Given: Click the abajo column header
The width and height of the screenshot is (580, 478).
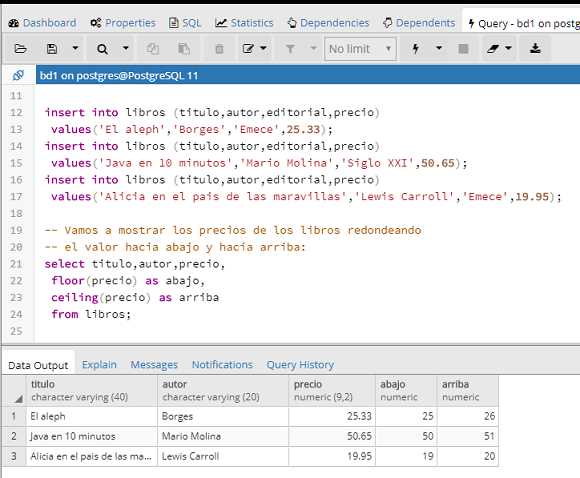Looking at the screenshot, I should (x=406, y=391).
